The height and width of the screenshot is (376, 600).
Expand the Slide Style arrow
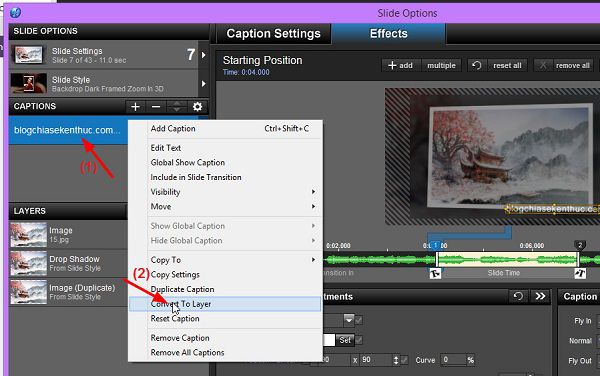204,84
